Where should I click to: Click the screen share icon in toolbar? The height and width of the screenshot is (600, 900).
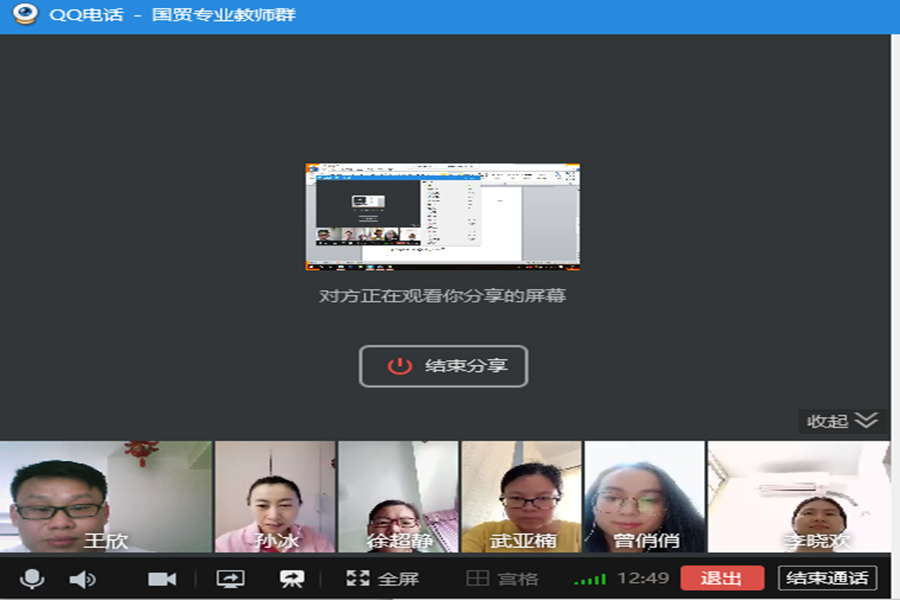tap(230, 579)
